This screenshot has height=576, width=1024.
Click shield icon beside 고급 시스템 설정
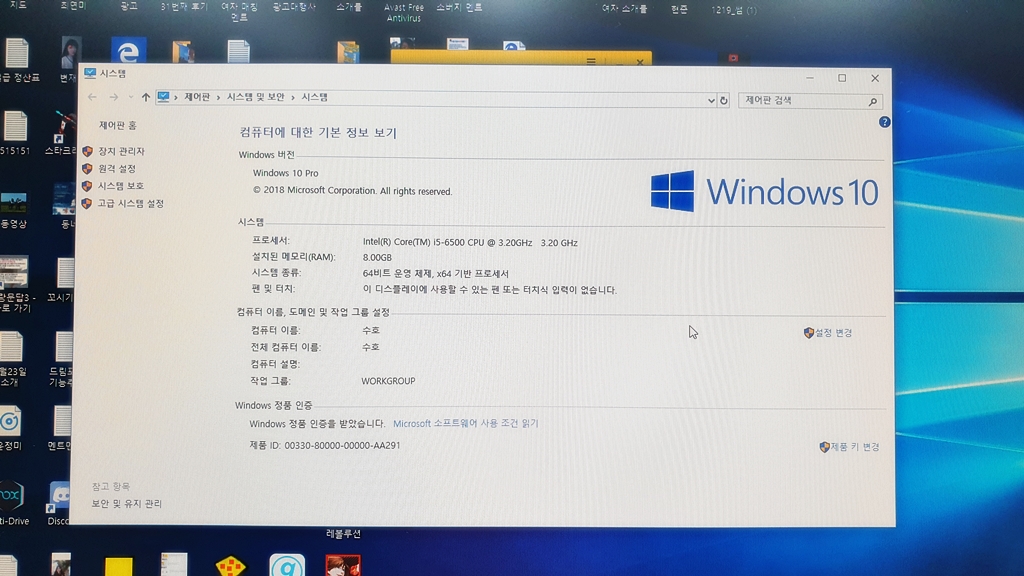(86, 204)
